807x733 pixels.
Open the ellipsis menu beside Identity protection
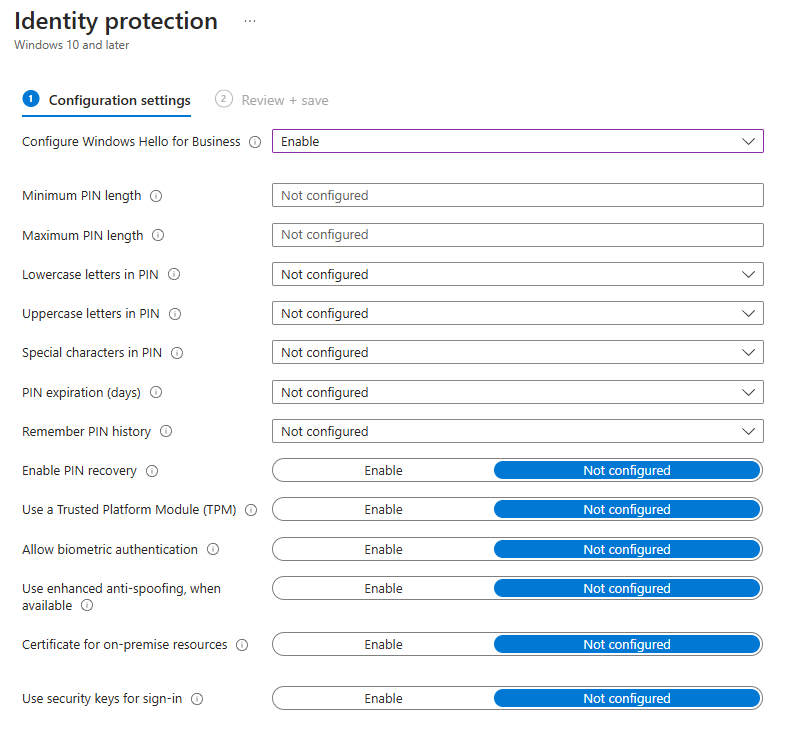point(250,21)
